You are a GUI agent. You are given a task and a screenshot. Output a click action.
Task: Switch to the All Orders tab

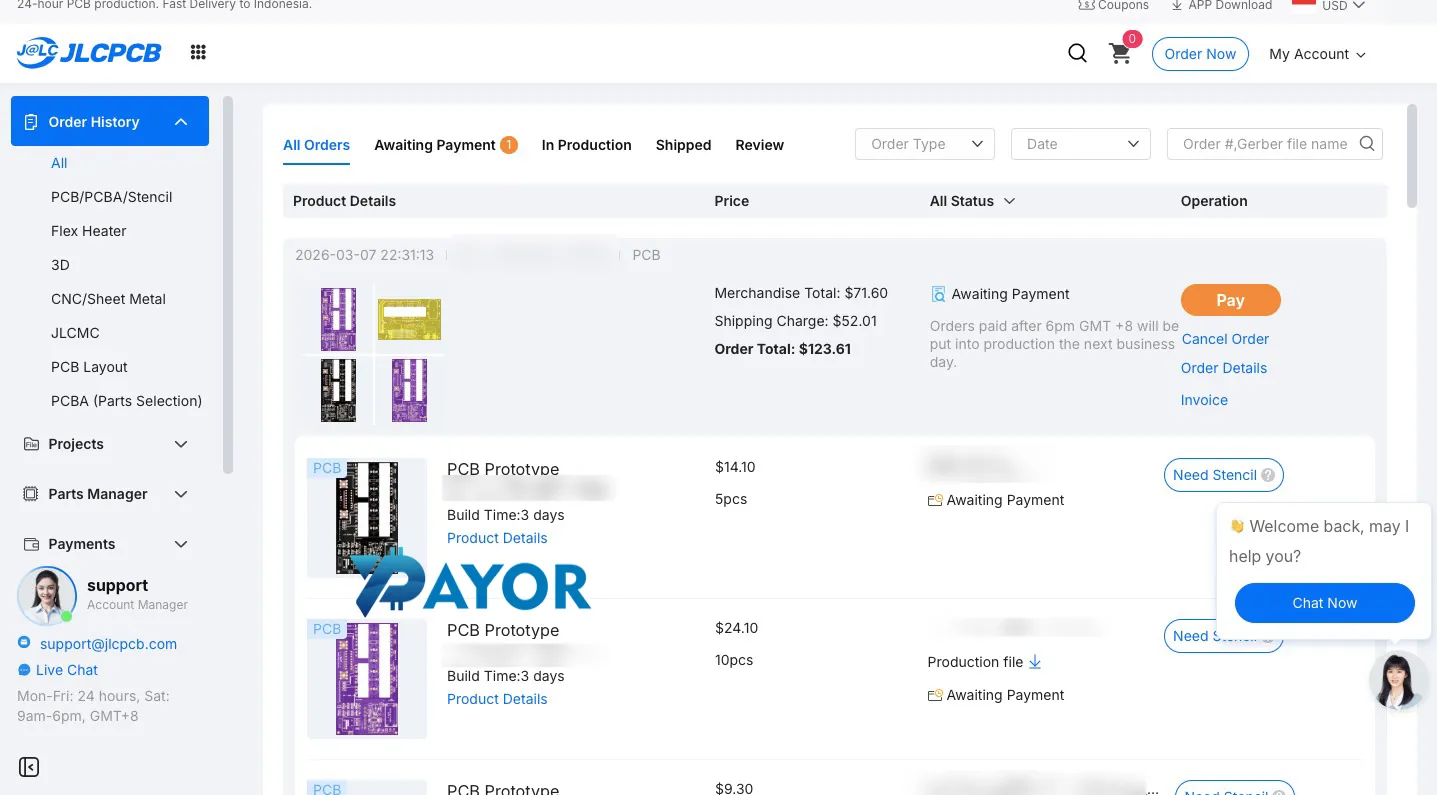click(316, 145)
